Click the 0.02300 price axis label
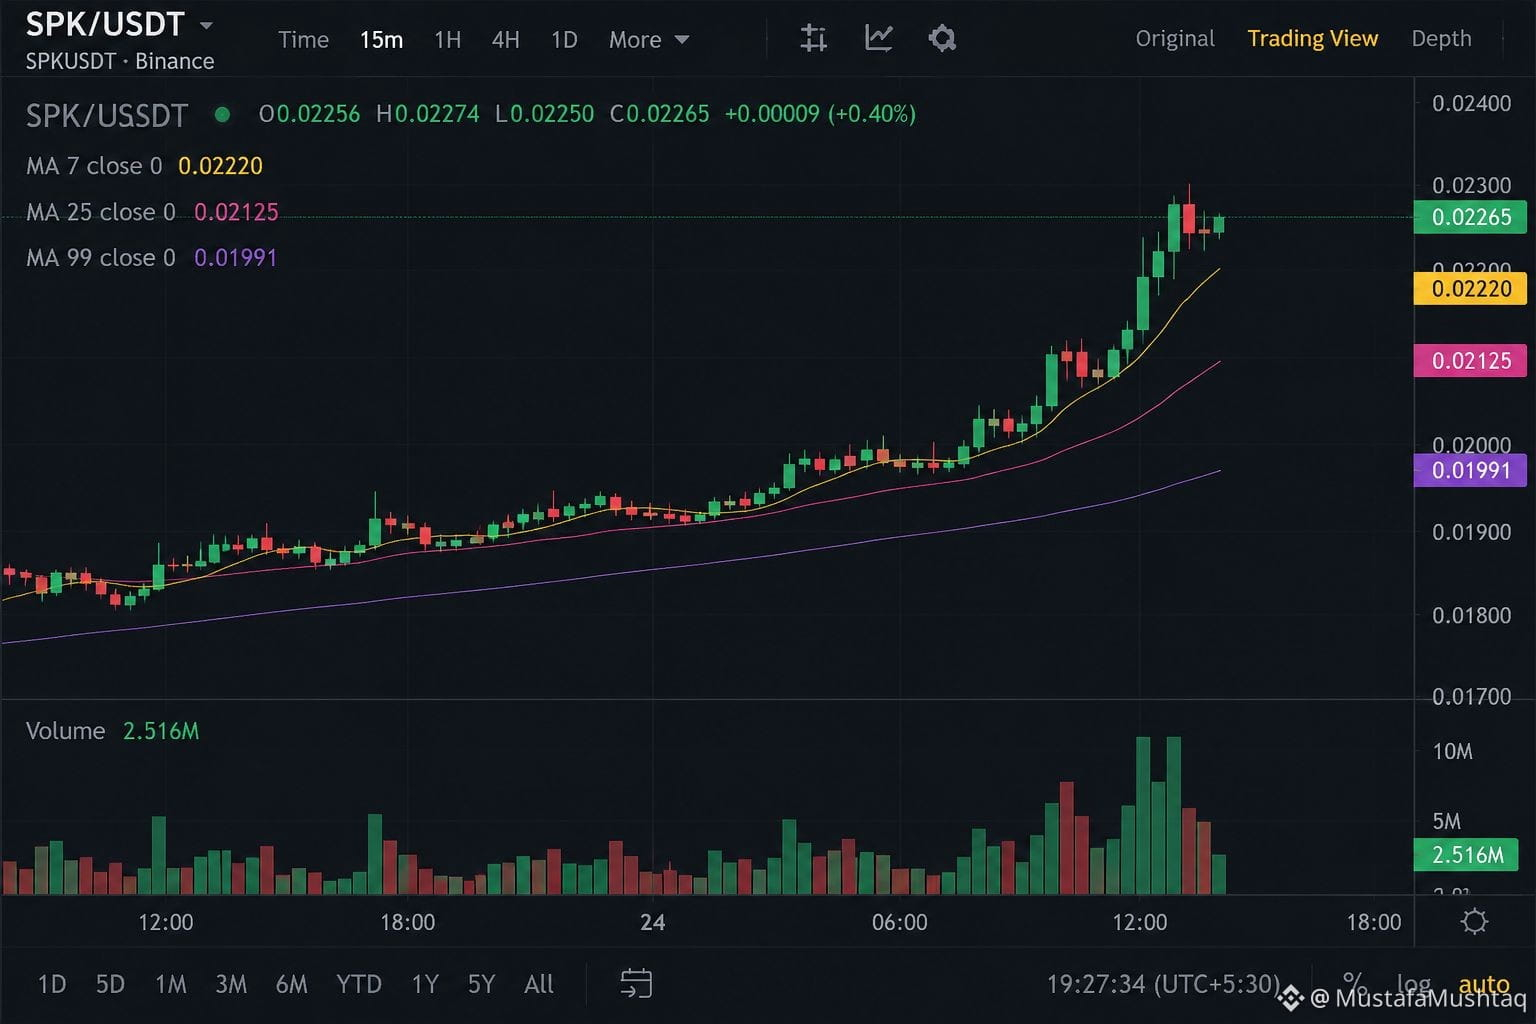Image resolution: width=1536 pixels, height=1024 pixels. [1471, 185]
